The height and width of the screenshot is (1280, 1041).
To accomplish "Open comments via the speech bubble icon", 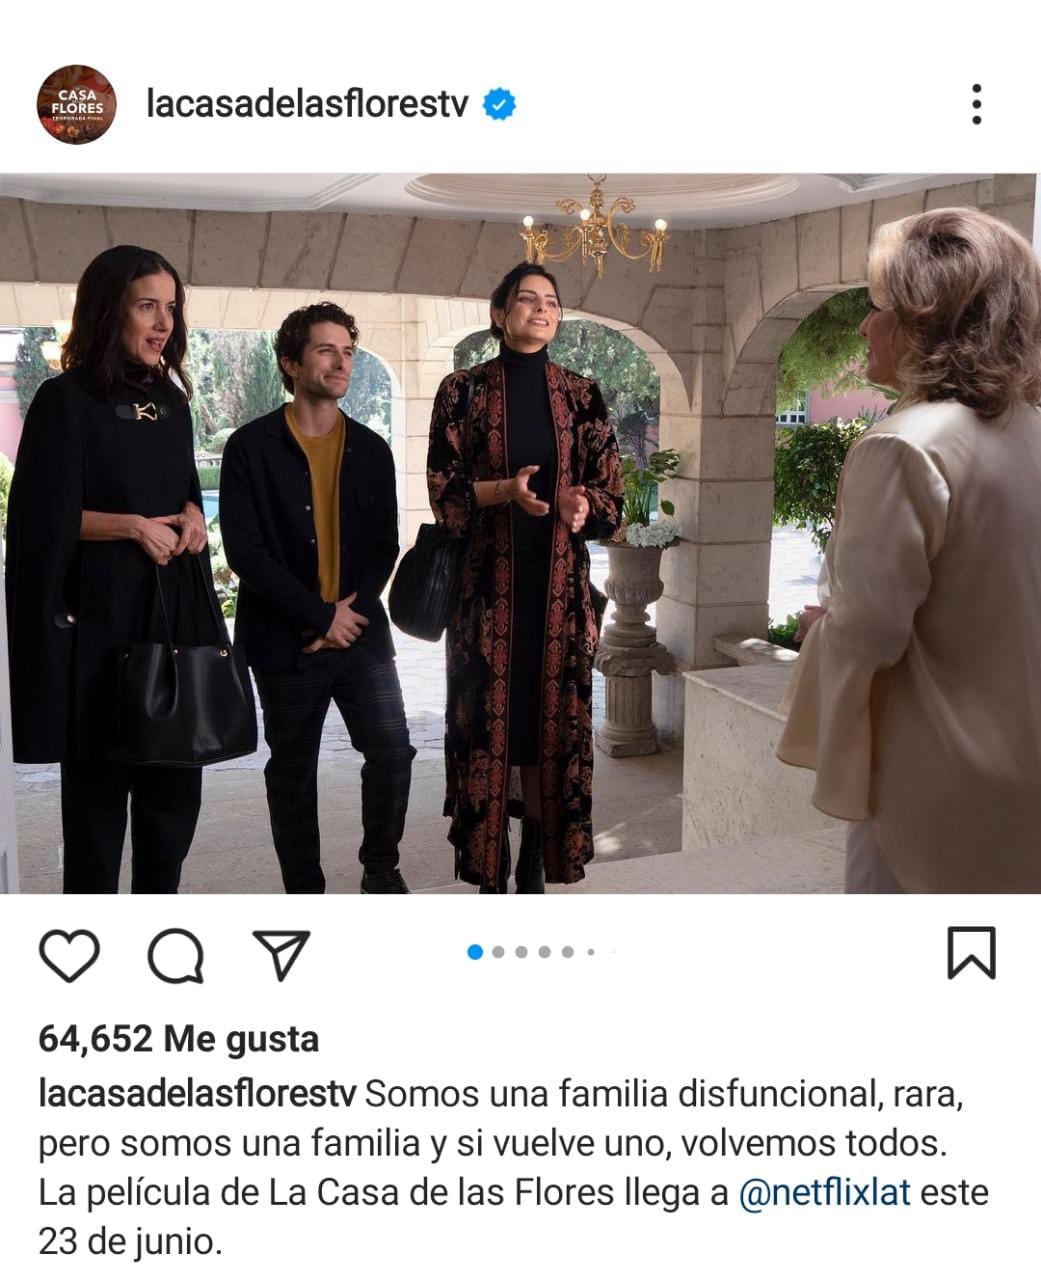I will coord(176,956).
